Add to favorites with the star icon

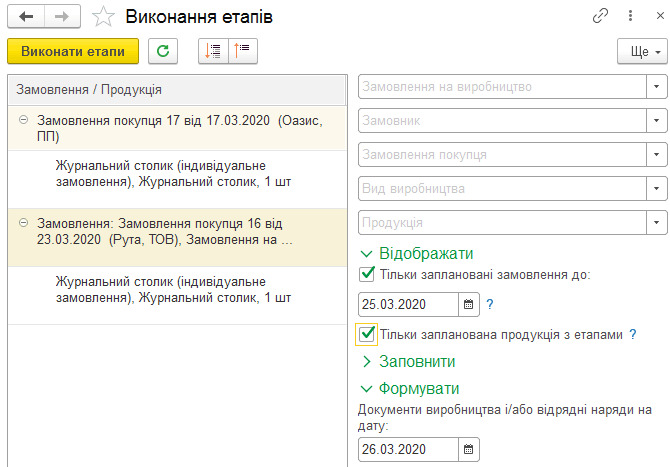click(x=103, y=17)
